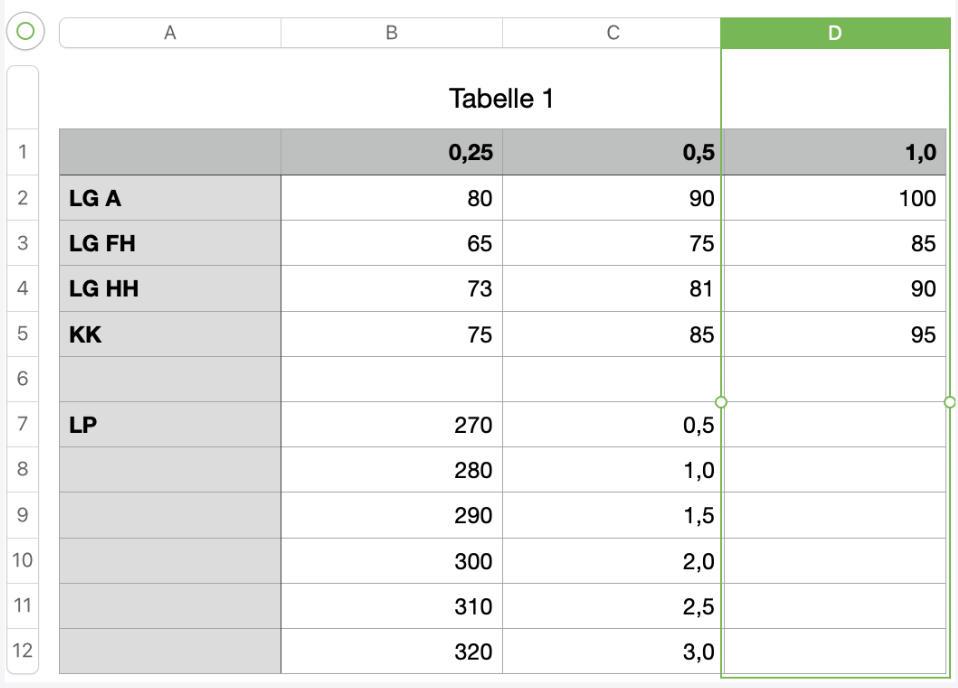Click the left selection handle of column D
The width and height of the screenshot is (958, 688).
pyautogui.click(x=722, y=402)
